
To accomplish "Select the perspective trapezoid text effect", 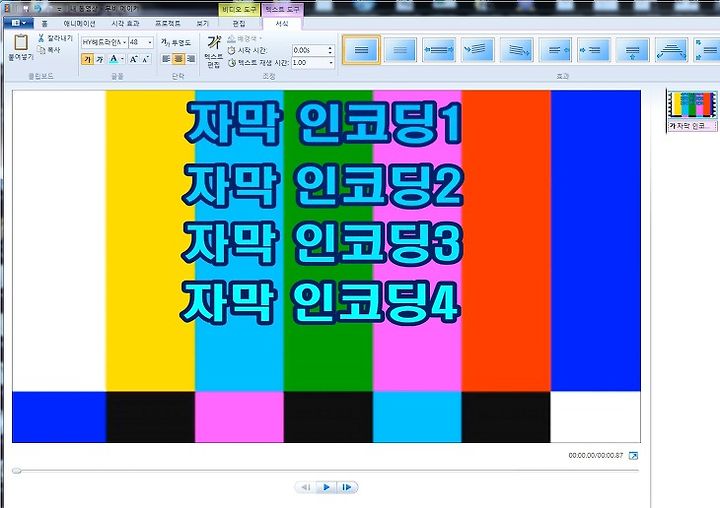I will 671,50.
